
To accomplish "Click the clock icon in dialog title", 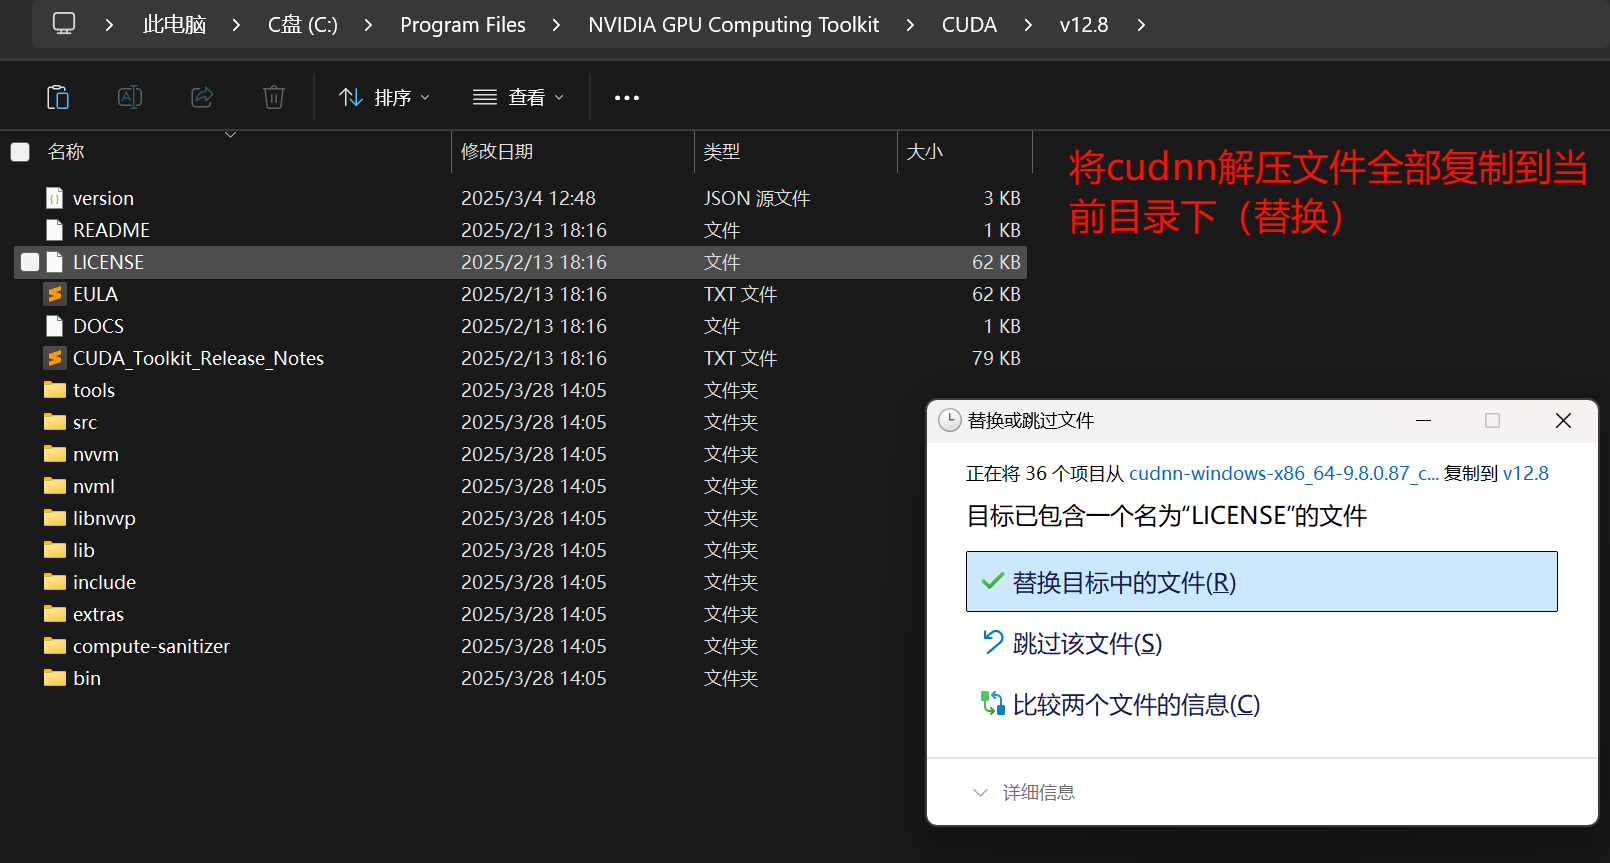I will coord(950,421).
